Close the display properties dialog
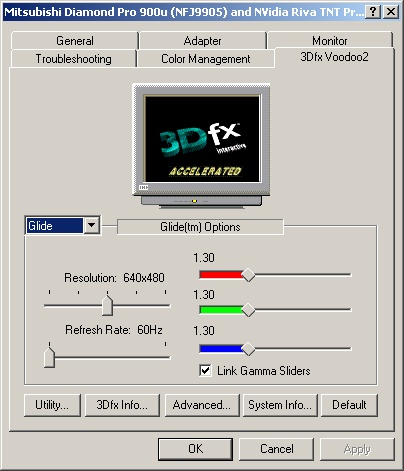 pyautogui.click(x=390, y=12)
